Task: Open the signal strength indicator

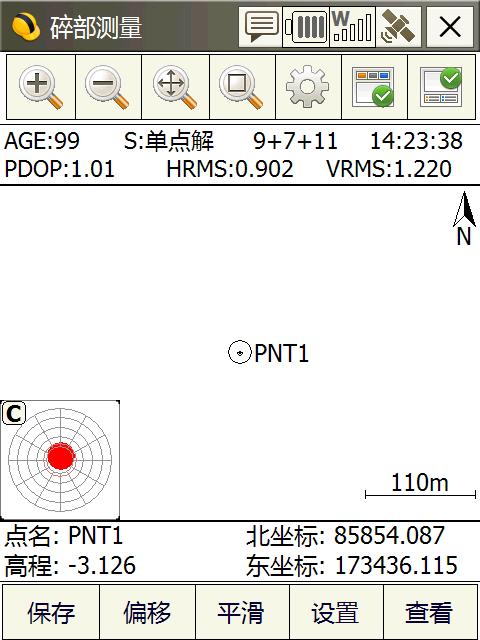Action: pyautogui.click(x=352, y=27)
